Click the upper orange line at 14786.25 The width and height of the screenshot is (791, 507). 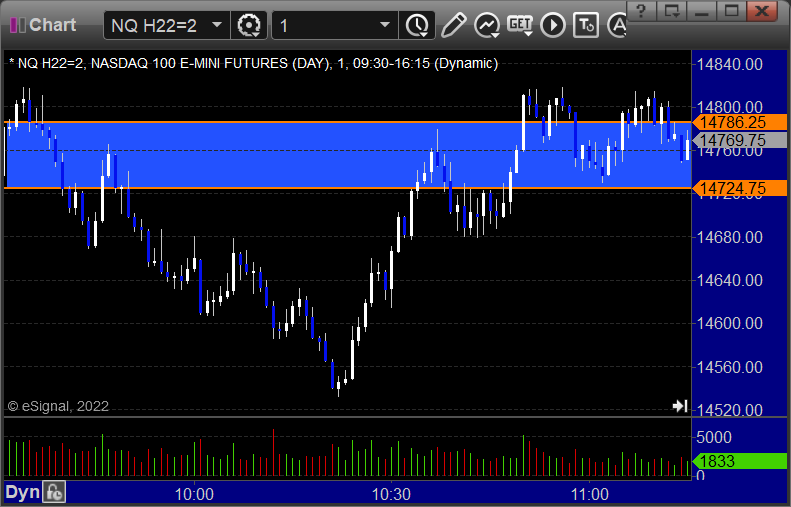pyautogui.click(x=348, y=122)
